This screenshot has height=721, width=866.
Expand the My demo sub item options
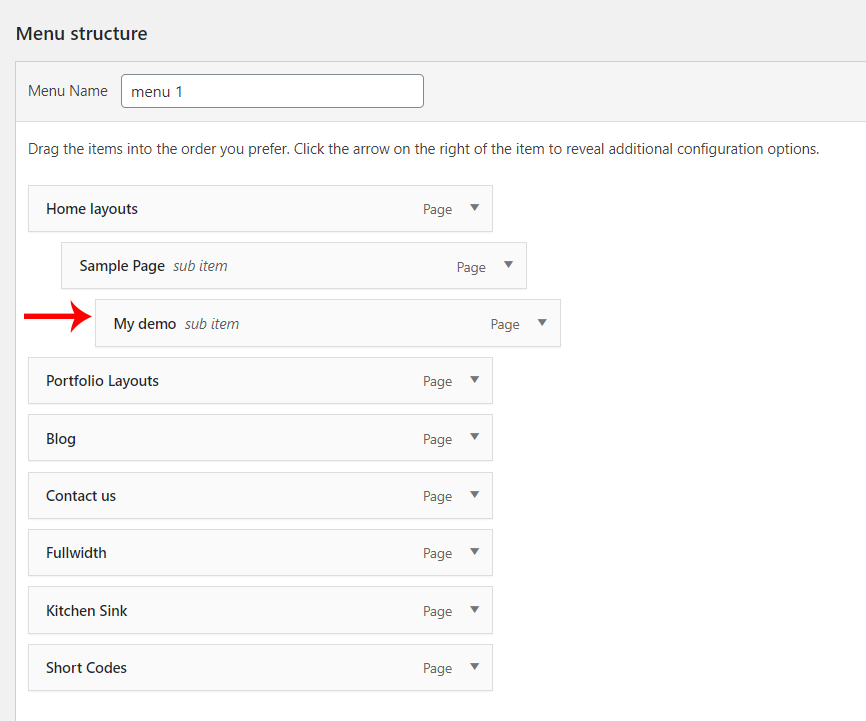tap(542, 323)
